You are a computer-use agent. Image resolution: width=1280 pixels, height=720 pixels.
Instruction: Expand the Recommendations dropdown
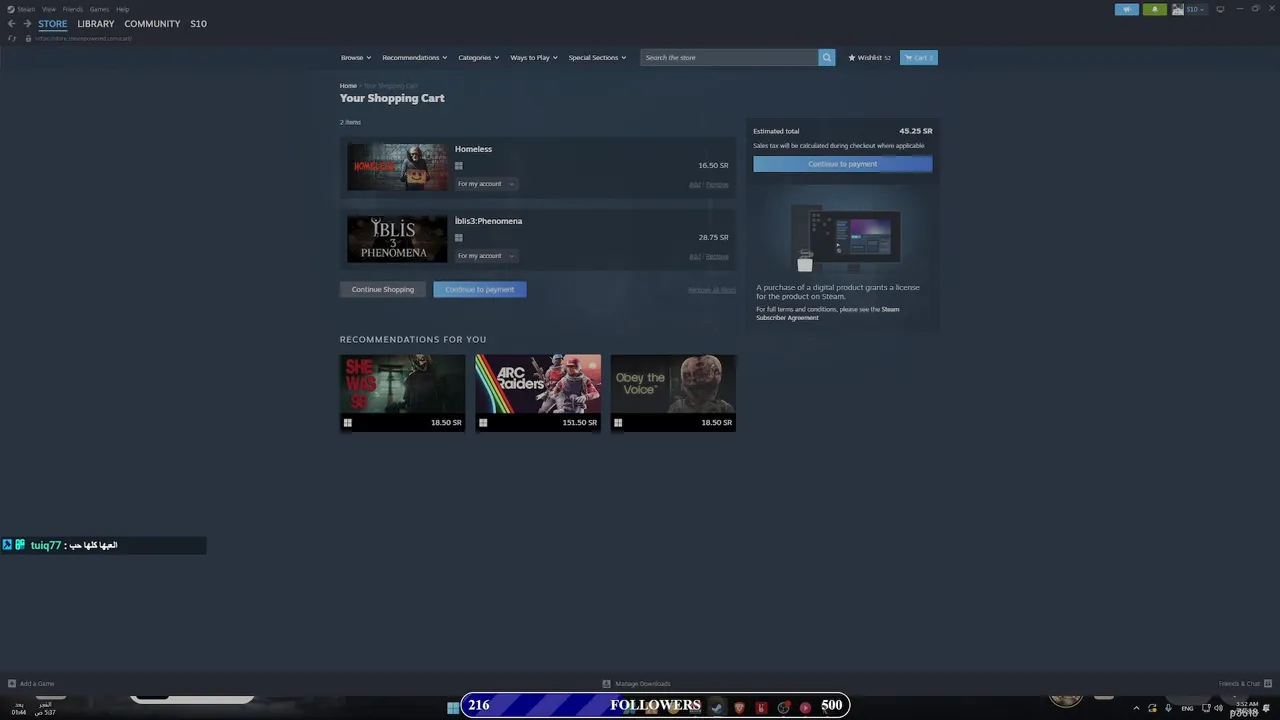click(x=415, y=57)
